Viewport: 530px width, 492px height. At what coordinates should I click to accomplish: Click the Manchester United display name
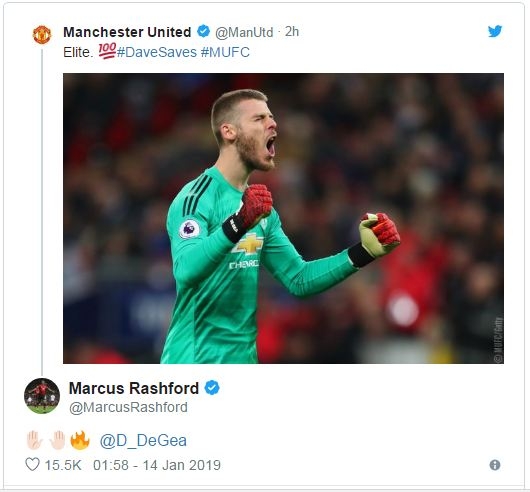tap(127, 32)
